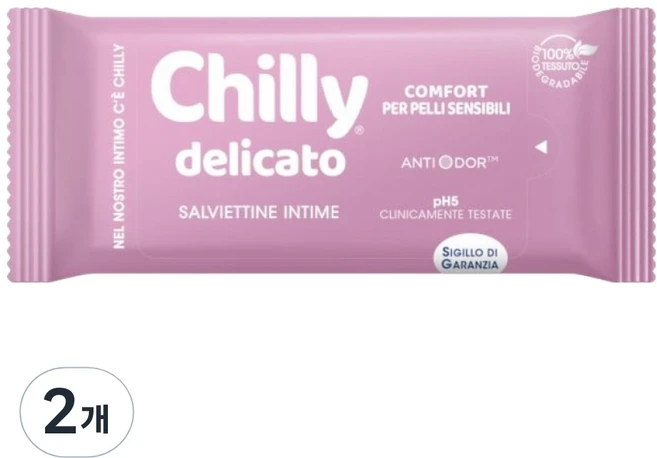Viewport: 657px width, 458px height.
Task: Click the circle O in ANTI ODOR
Action: (x=446, y=163)
